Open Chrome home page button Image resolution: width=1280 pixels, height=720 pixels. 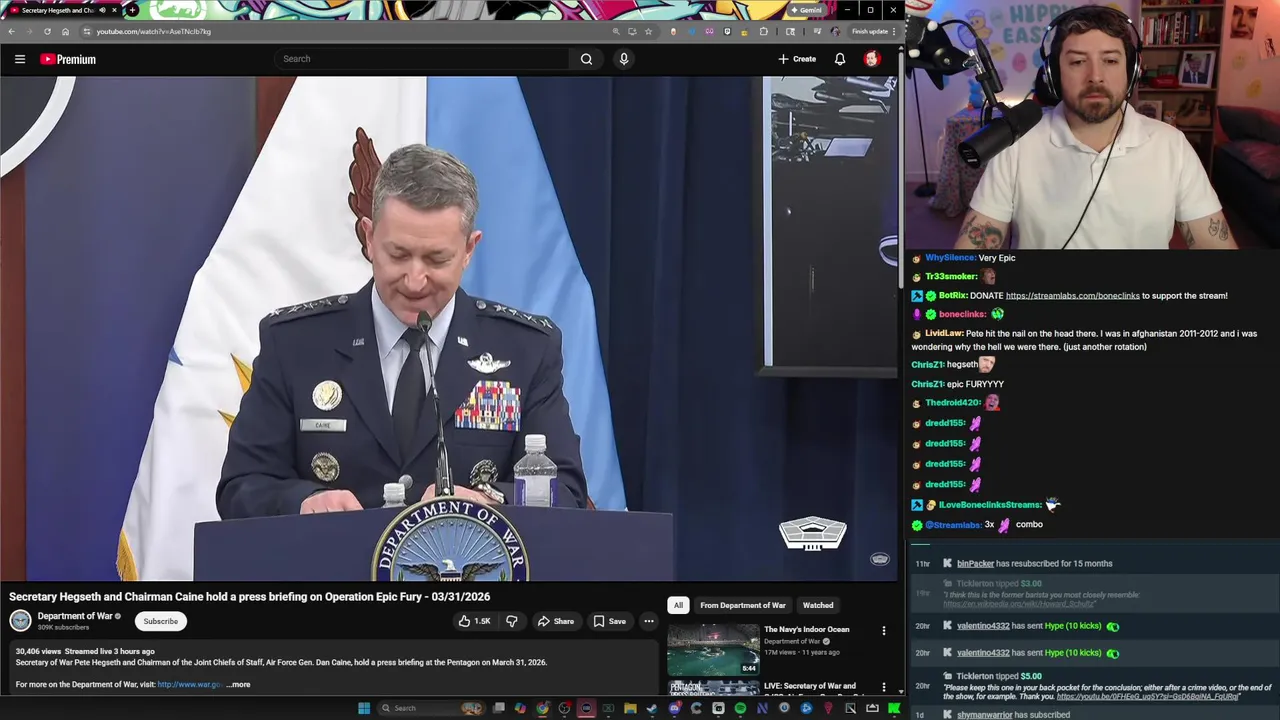pos(65,31)
